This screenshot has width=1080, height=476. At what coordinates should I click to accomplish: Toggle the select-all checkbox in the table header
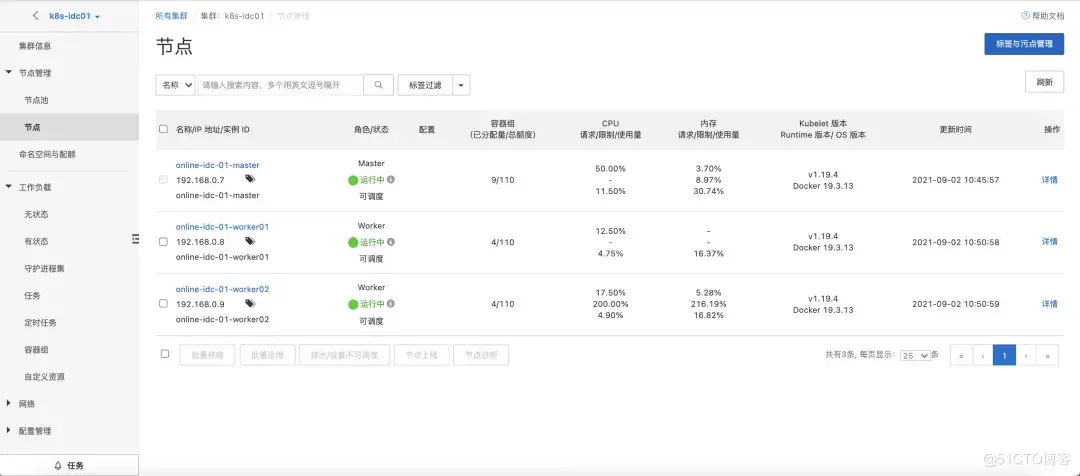point(163,129)
